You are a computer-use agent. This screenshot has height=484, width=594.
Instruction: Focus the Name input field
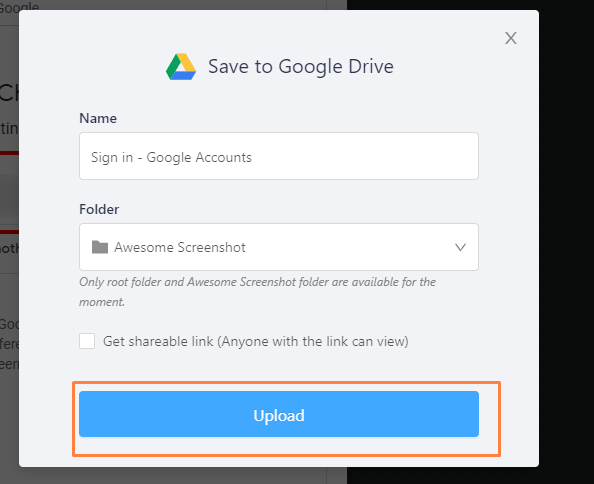point(279,156)
